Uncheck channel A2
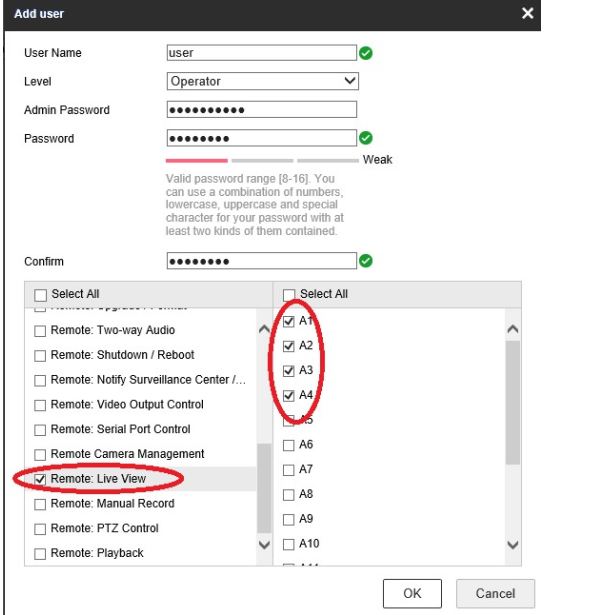 (289, 346)
